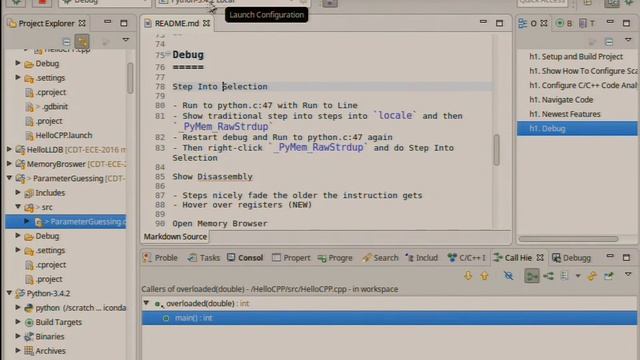
Task: Collapse all in Project Explorer toolbar
Action: coord(67,41)
